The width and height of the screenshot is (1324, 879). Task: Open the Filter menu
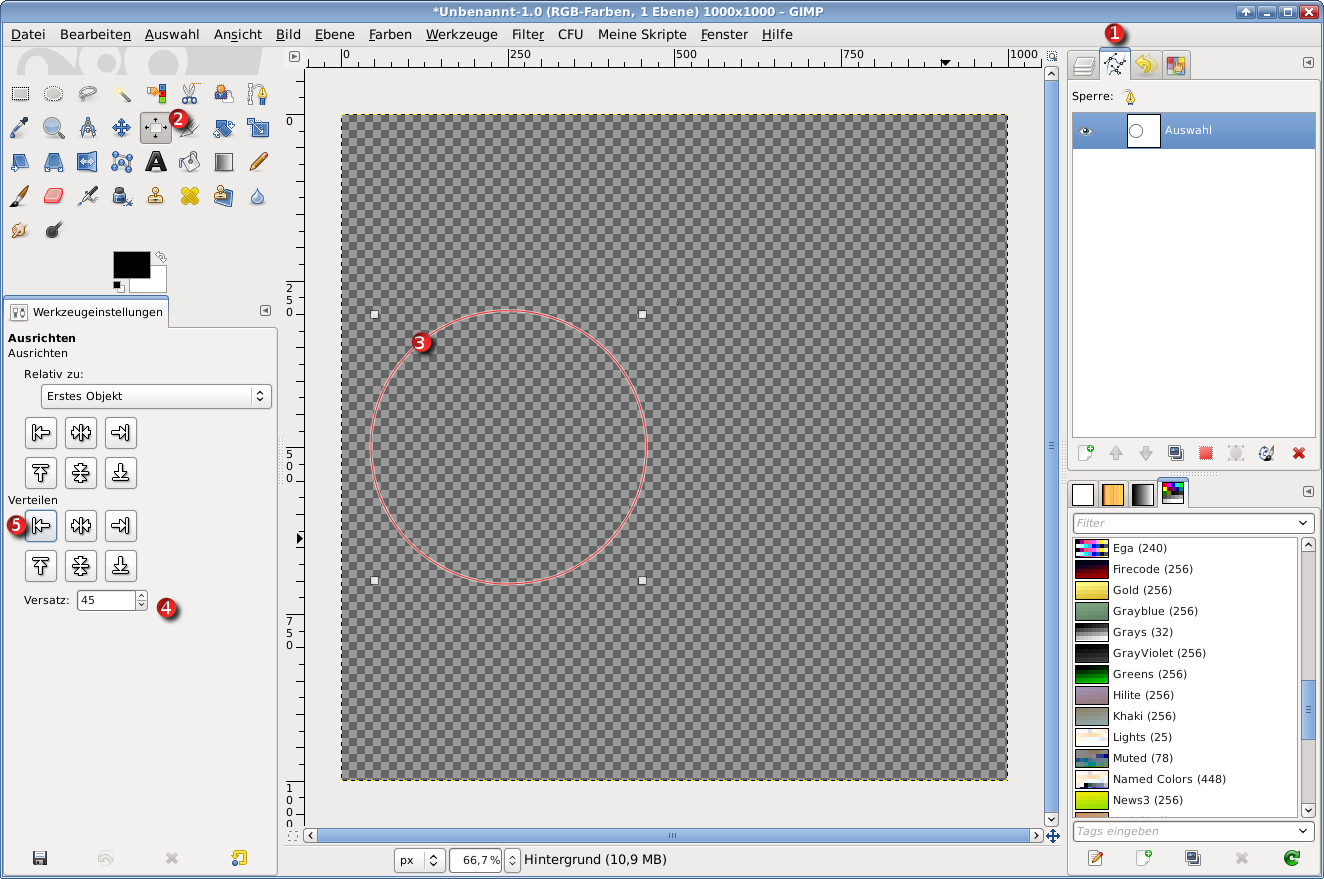coord(527,34)
